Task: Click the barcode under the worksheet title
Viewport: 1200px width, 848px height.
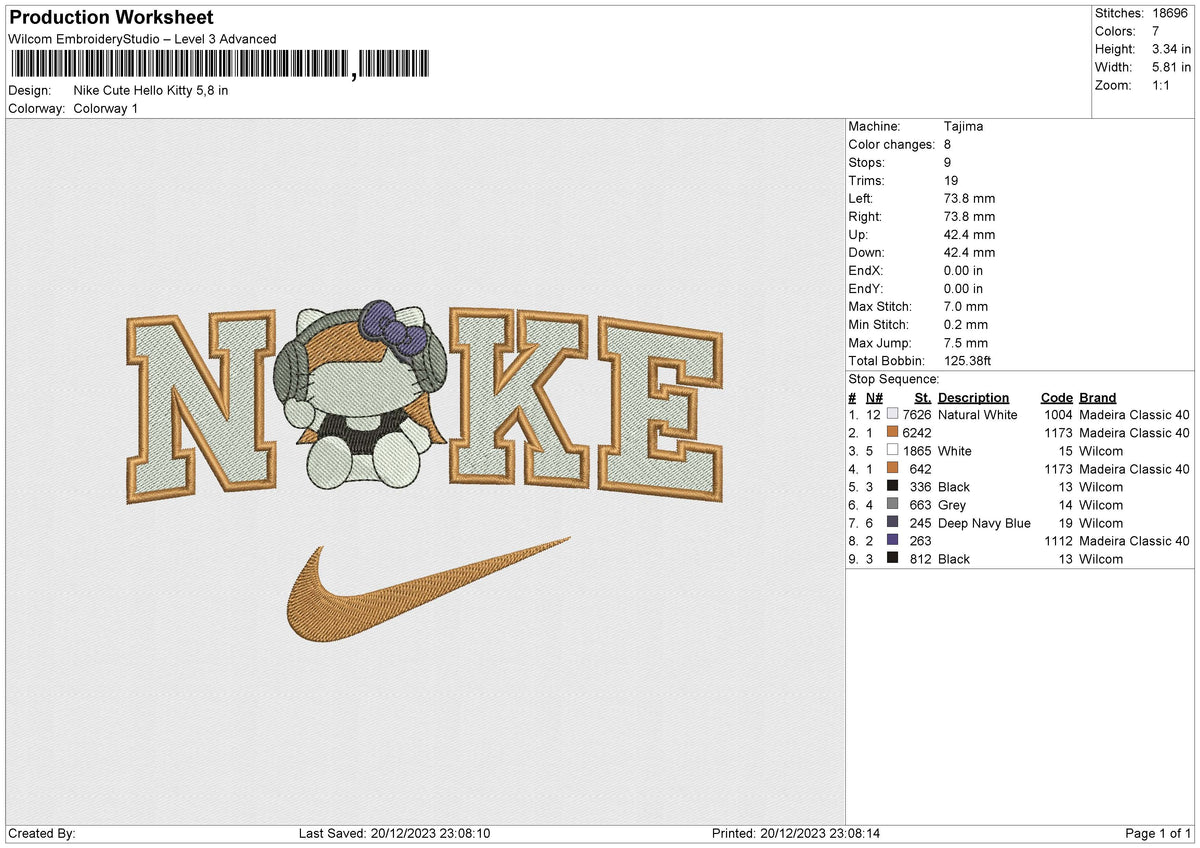Action: (x=220, y=65)
